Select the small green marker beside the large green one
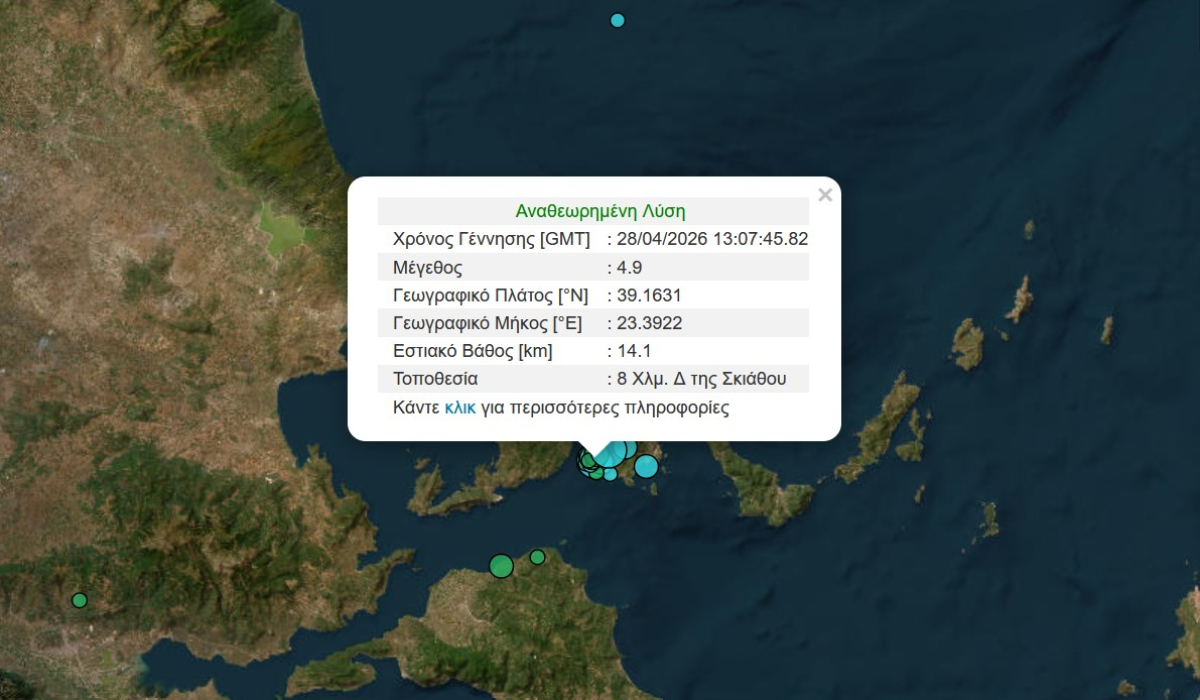Image resolution: width=1200 pixels, height=700 pixels. [537, 557]
